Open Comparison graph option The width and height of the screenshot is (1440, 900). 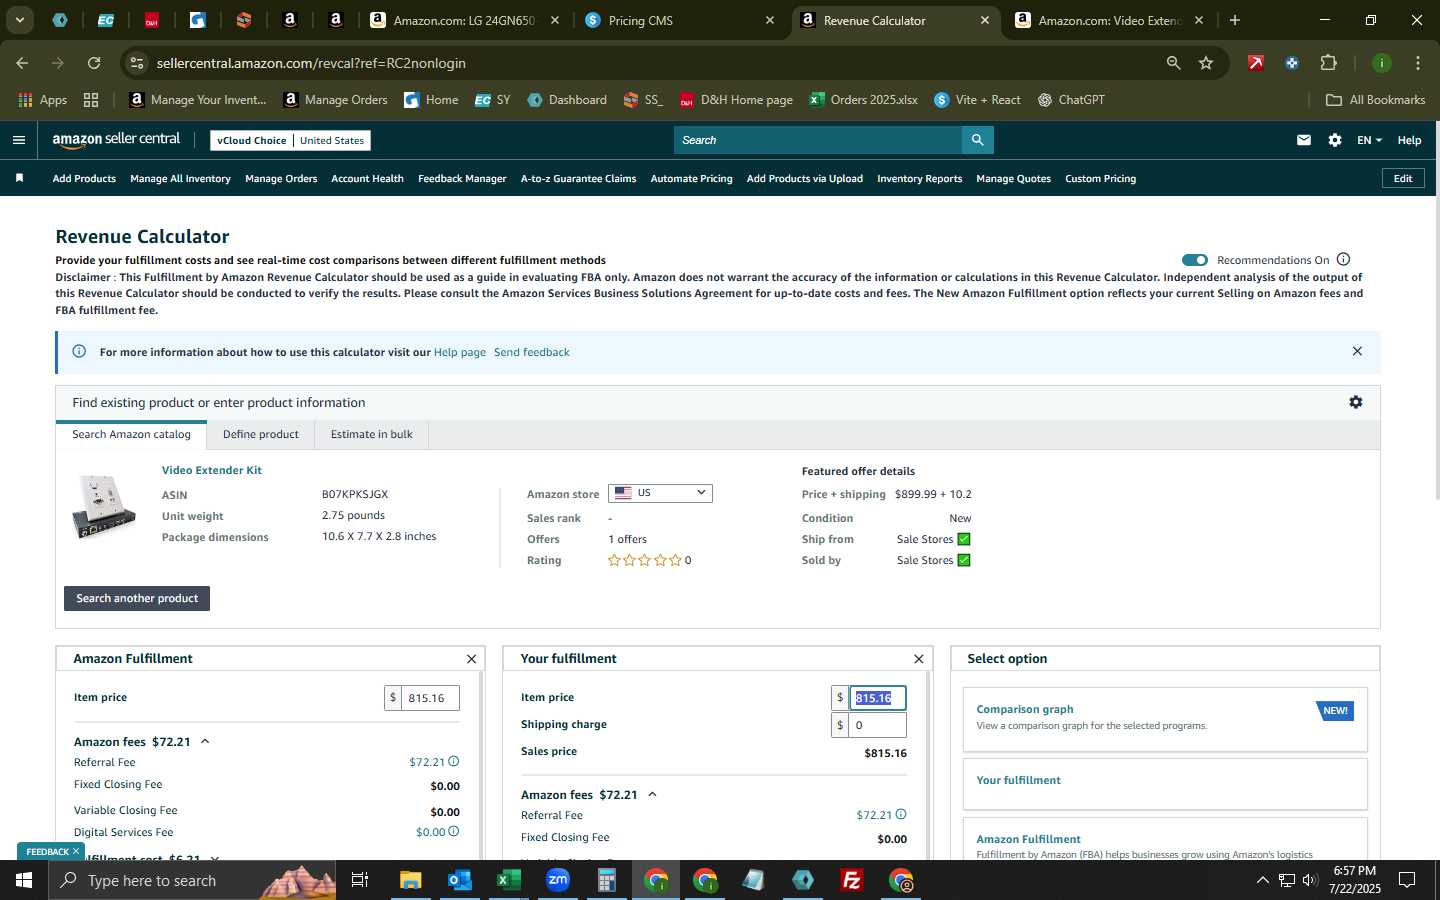[x=1165, y=718]
